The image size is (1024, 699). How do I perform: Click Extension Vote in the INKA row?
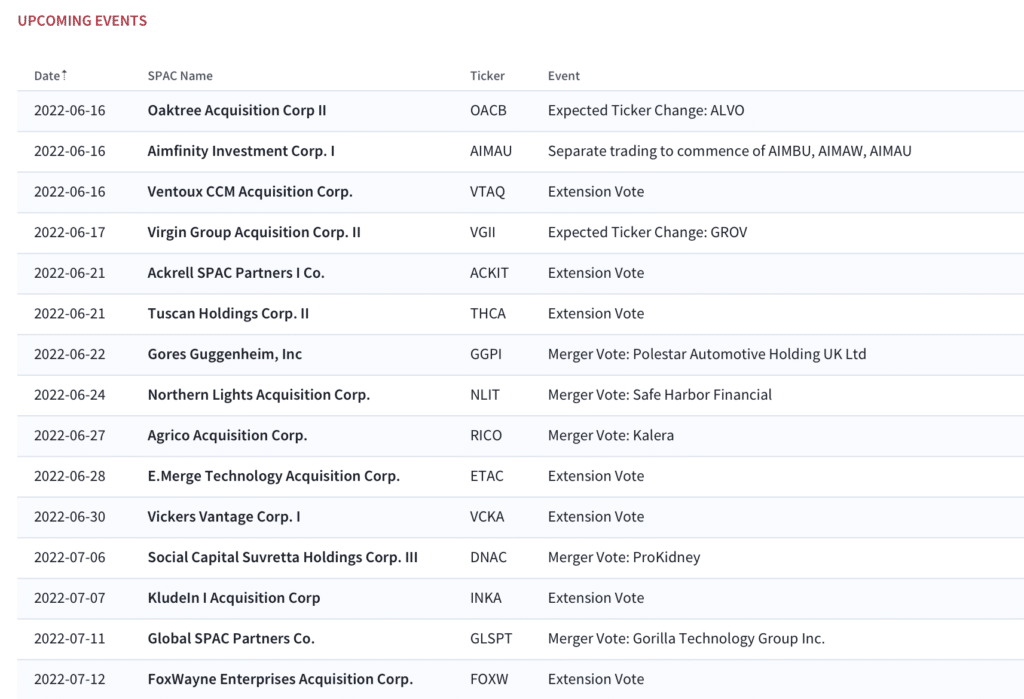(x=596, y=598)
